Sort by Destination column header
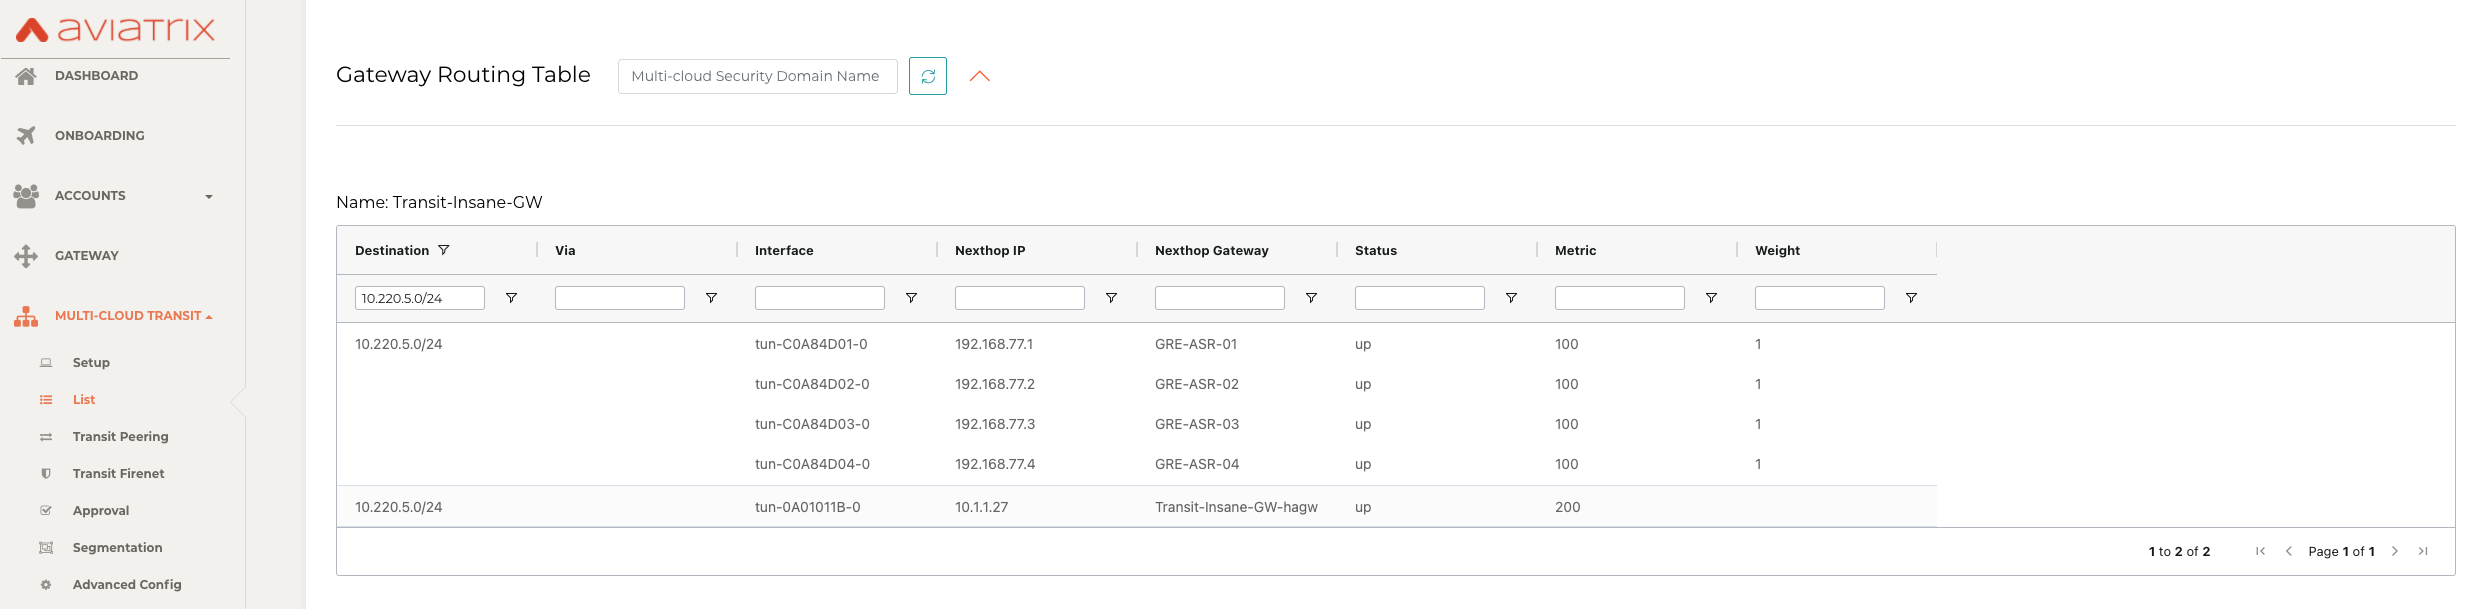This screenshot has height=609, width=2484. [392, 251]
